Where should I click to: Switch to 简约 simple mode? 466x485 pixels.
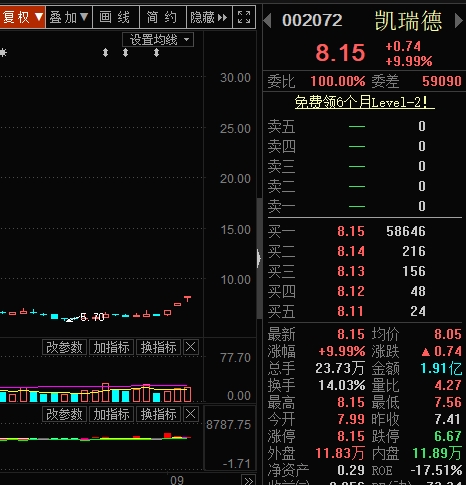click(x=162, y=17)
